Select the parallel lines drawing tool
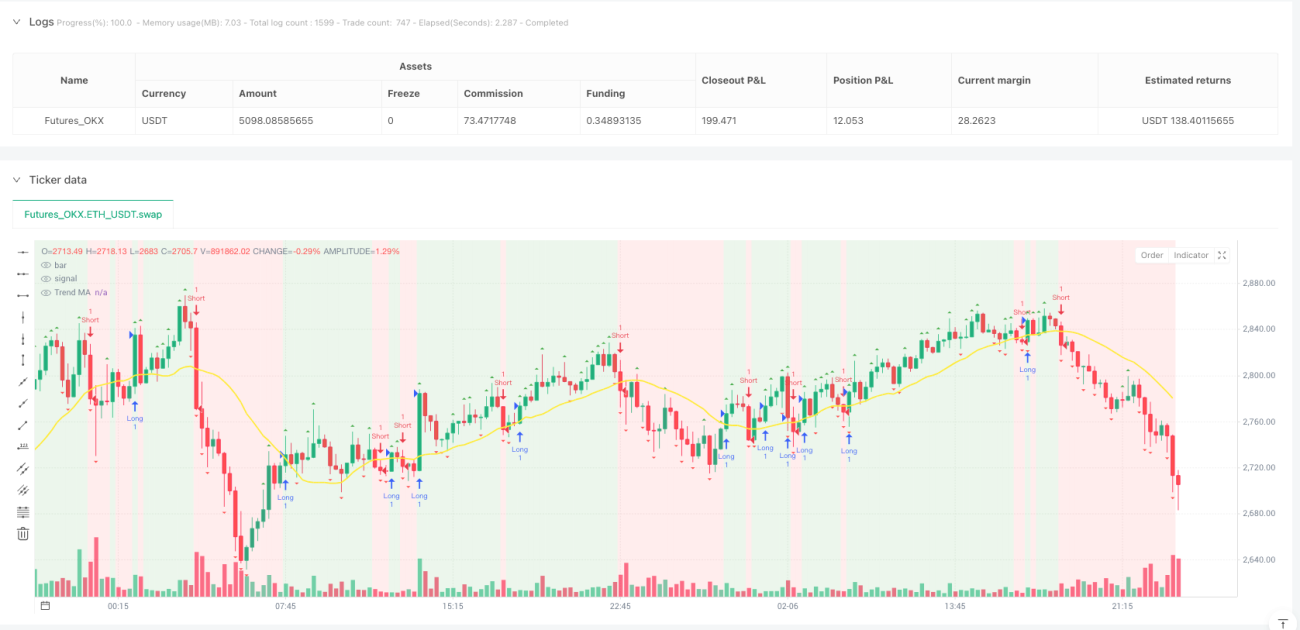The image size is (1300, 630). coord(23,468)
